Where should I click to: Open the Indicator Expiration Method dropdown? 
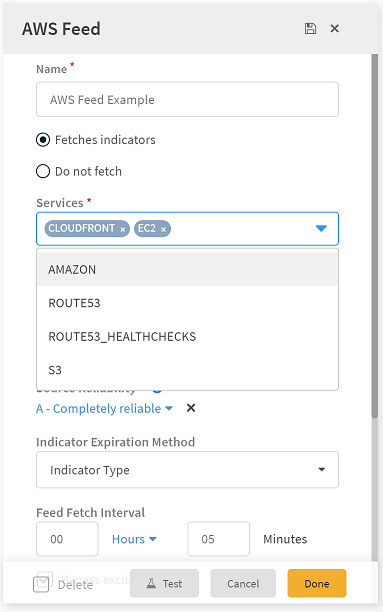(187, 470)
